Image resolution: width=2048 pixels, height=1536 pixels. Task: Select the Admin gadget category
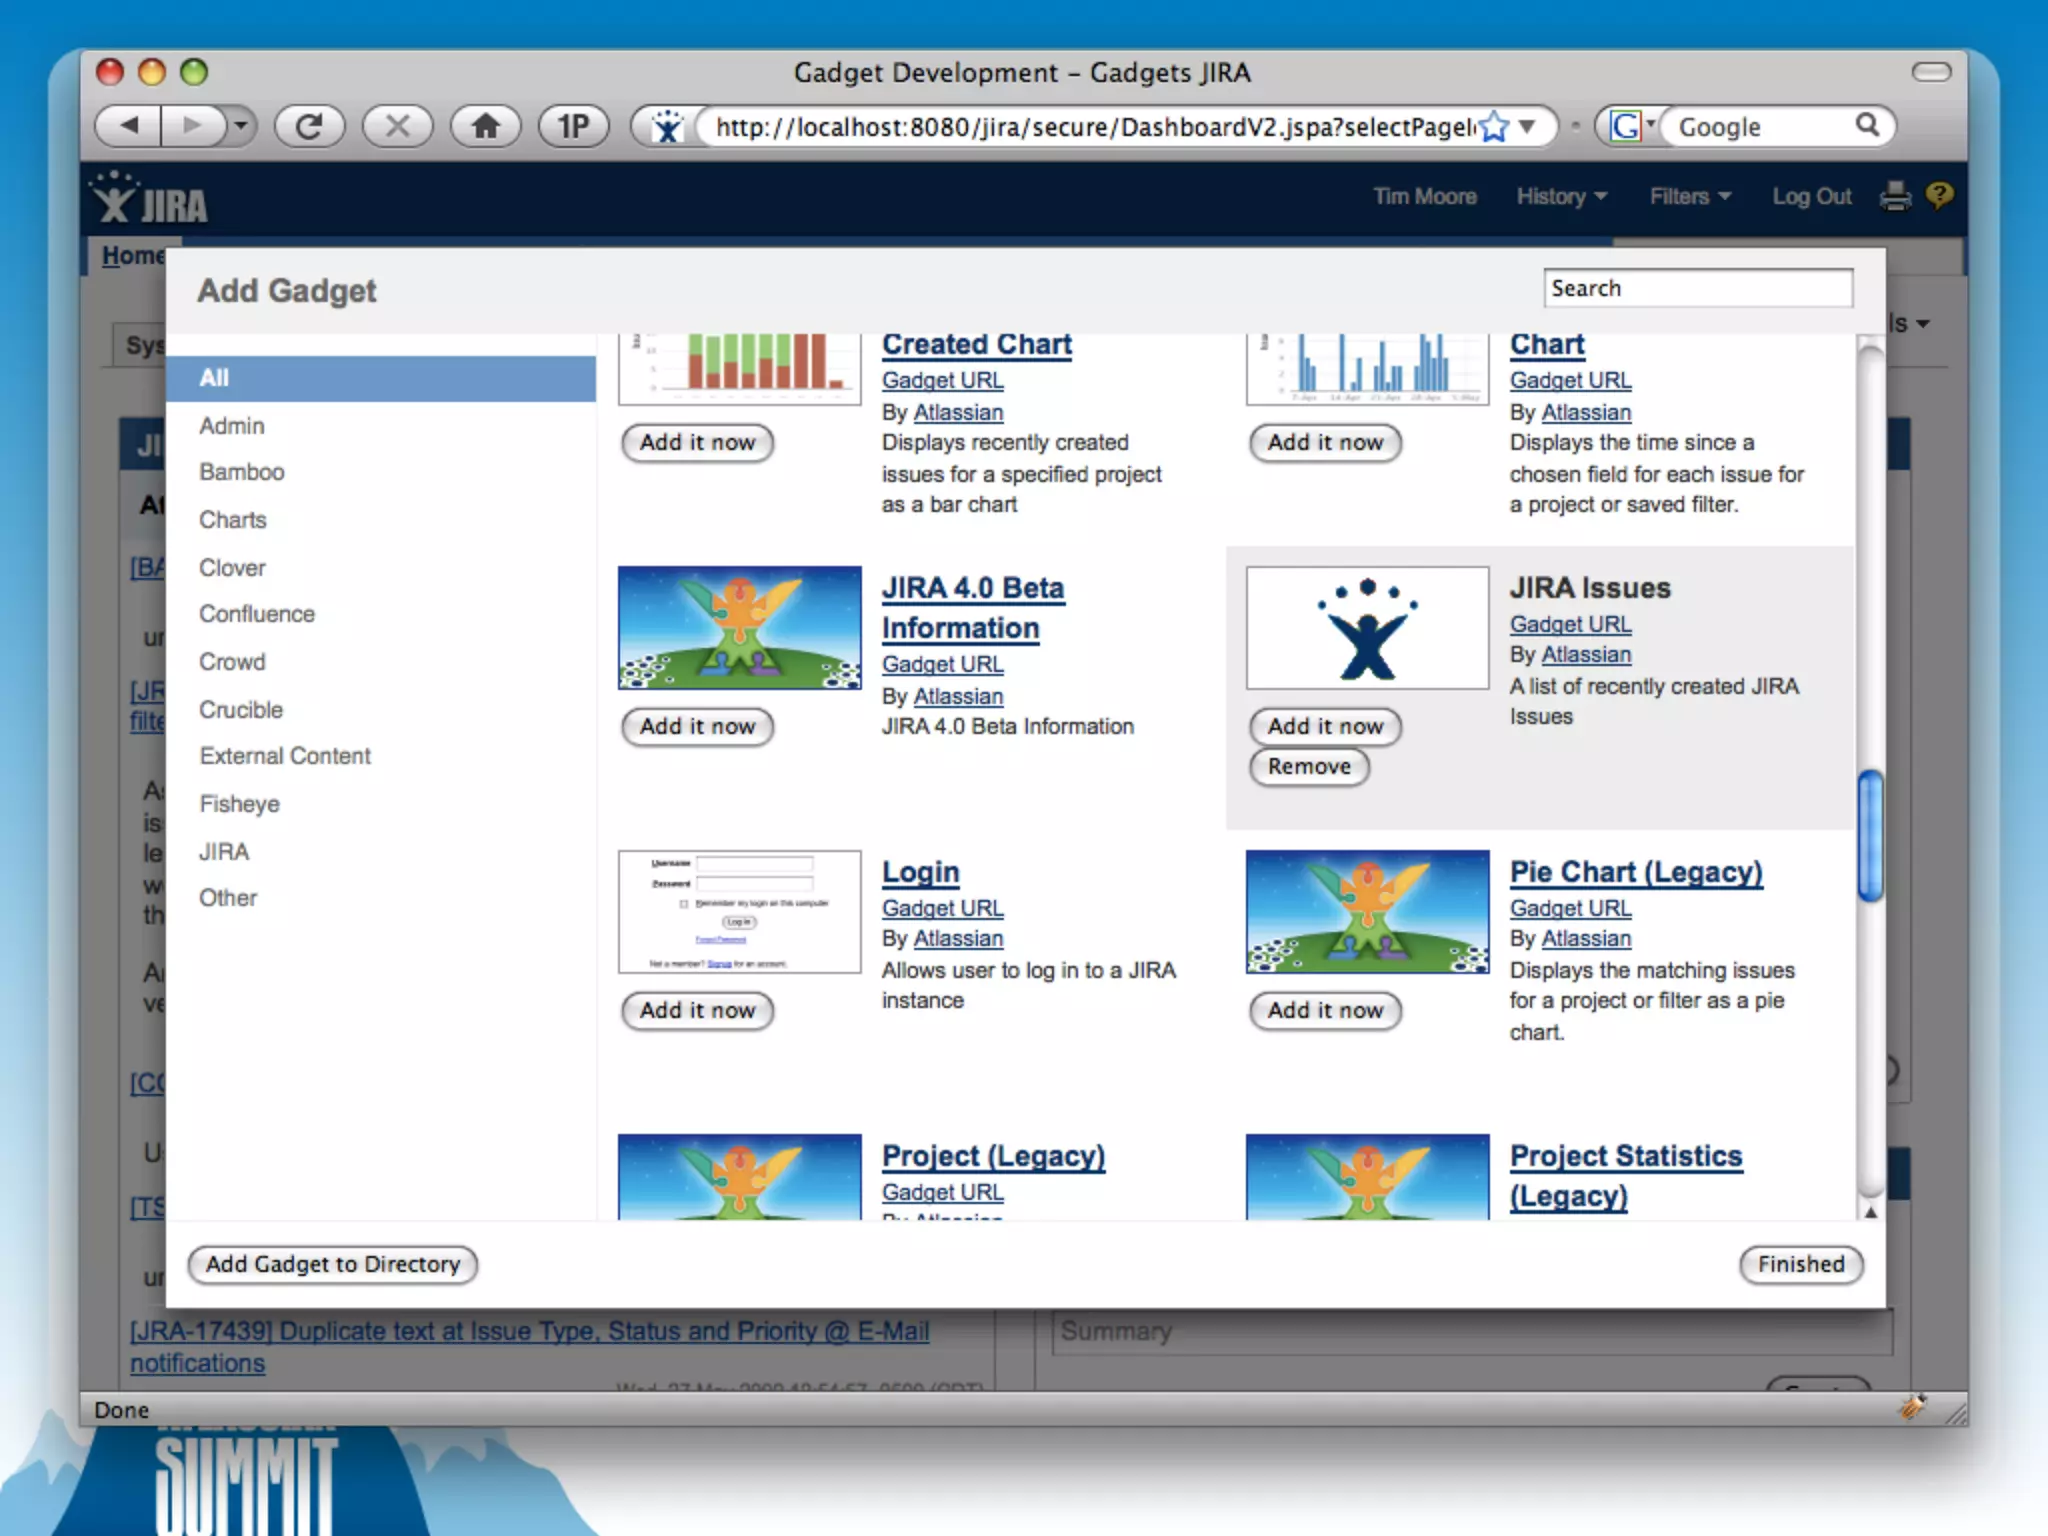(231, 426)
